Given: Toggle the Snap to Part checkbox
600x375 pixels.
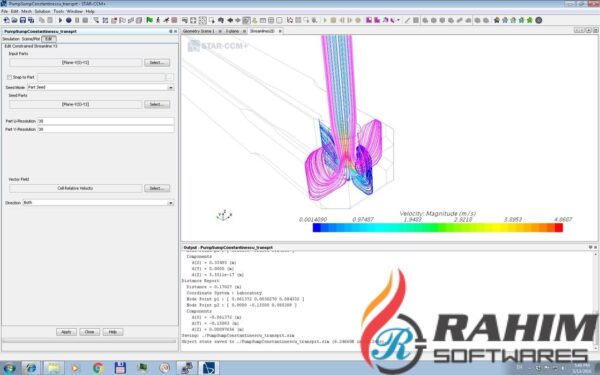Looking at the screenshot, I should pyautogui.click(x=10, y=77).
